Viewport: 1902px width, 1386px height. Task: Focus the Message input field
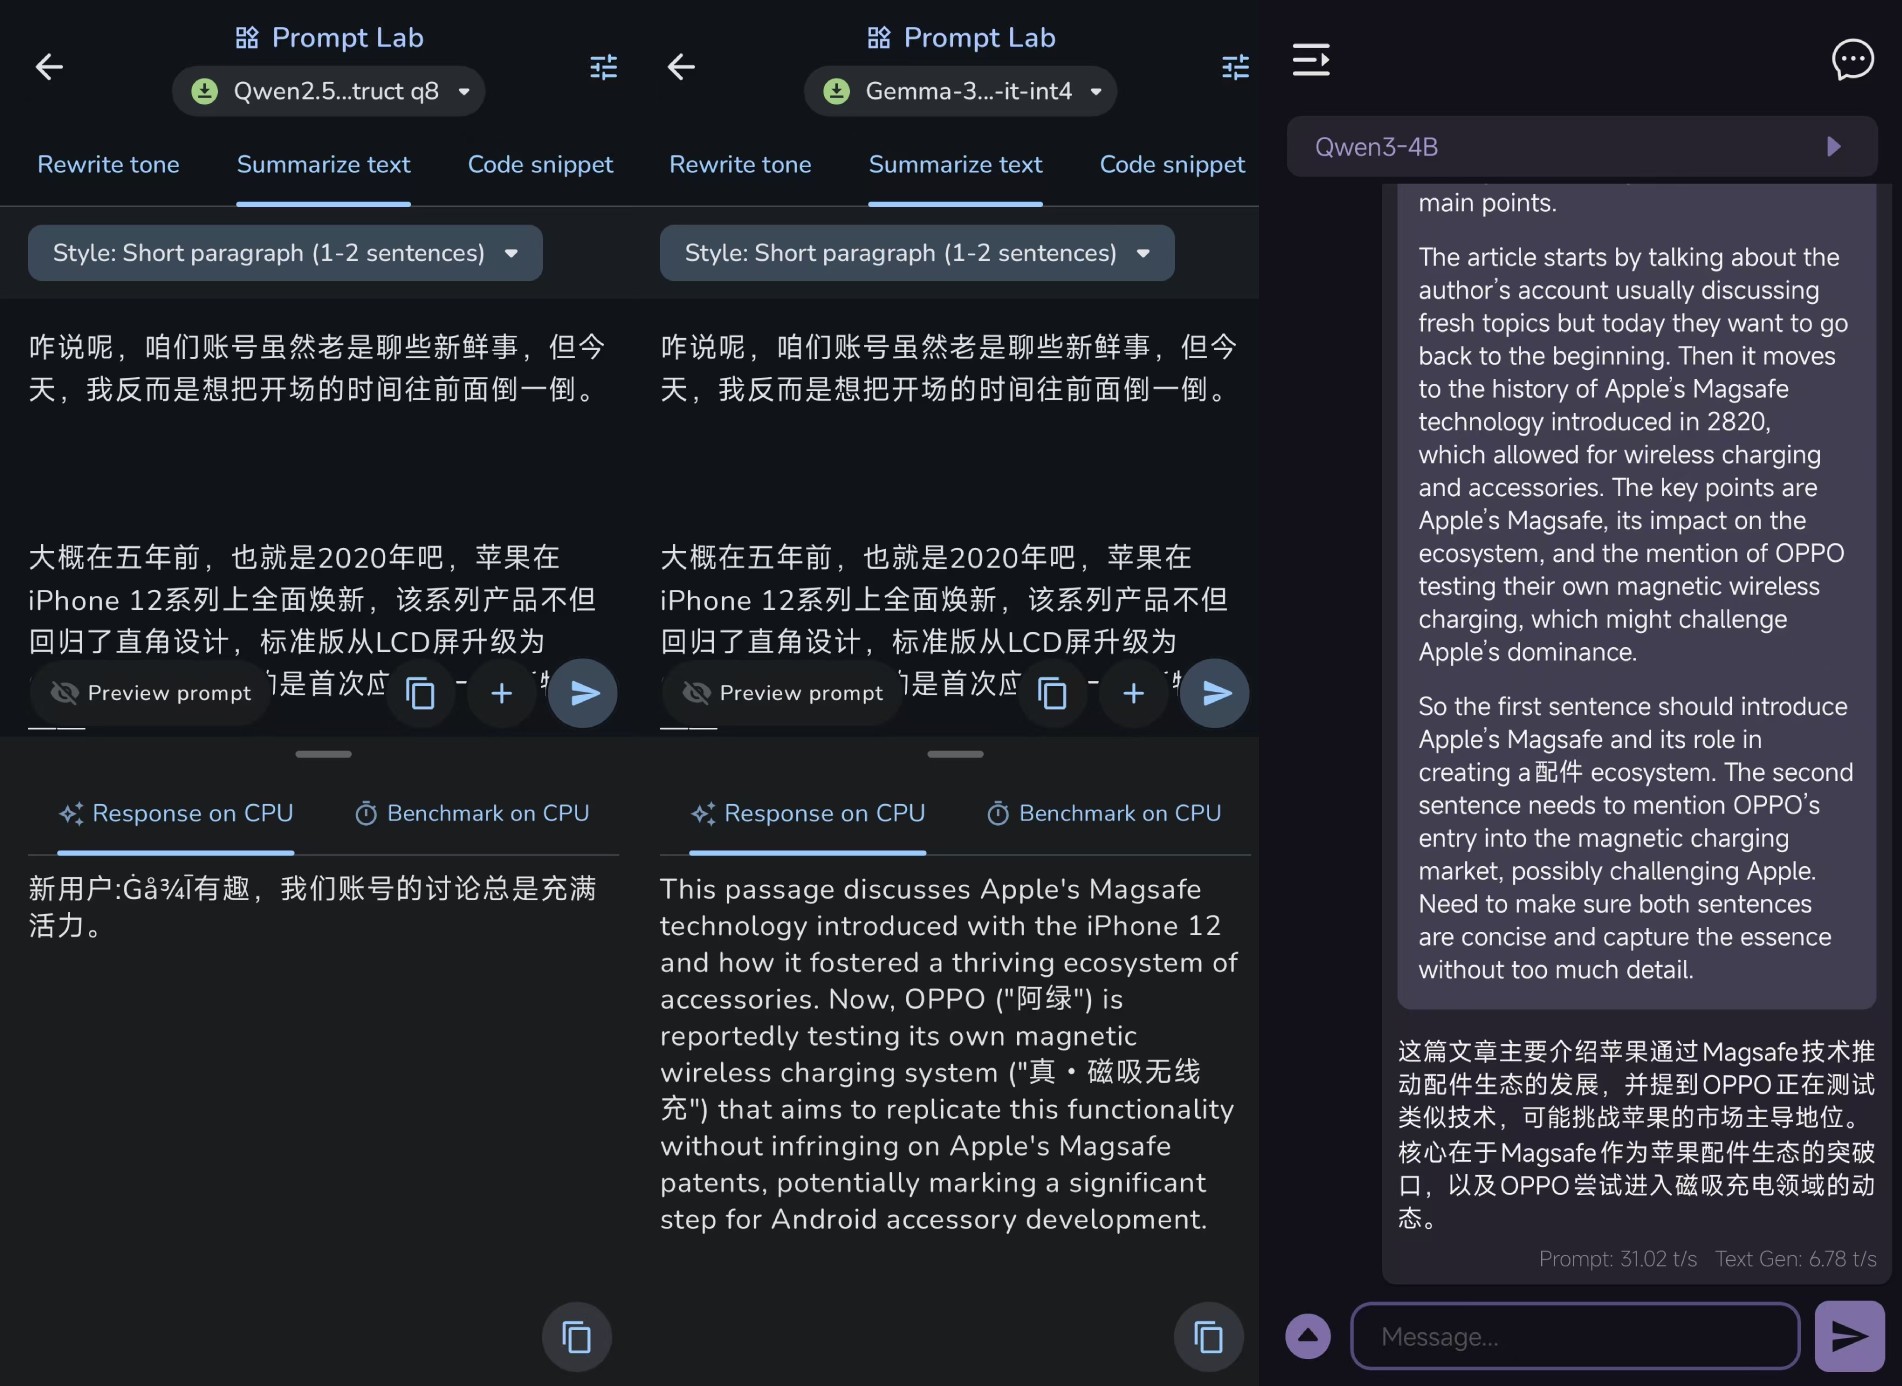point(1575,1336)
